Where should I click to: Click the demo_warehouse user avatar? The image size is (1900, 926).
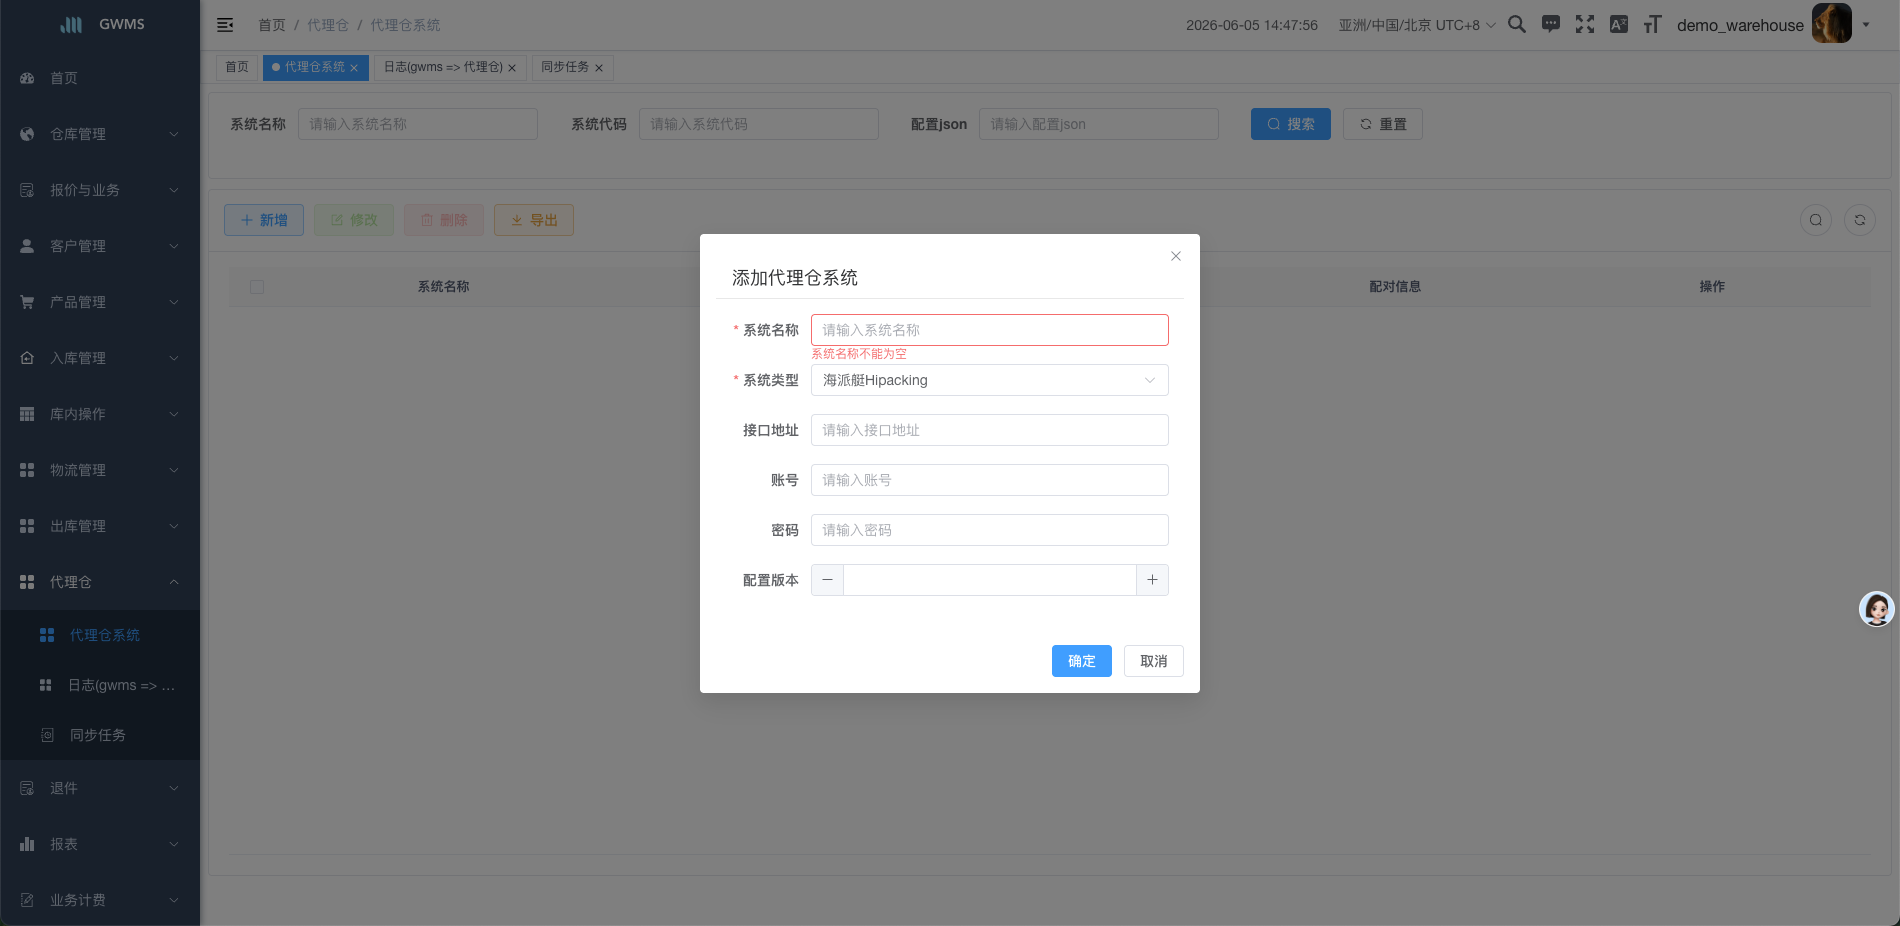tap(1832, 24)
